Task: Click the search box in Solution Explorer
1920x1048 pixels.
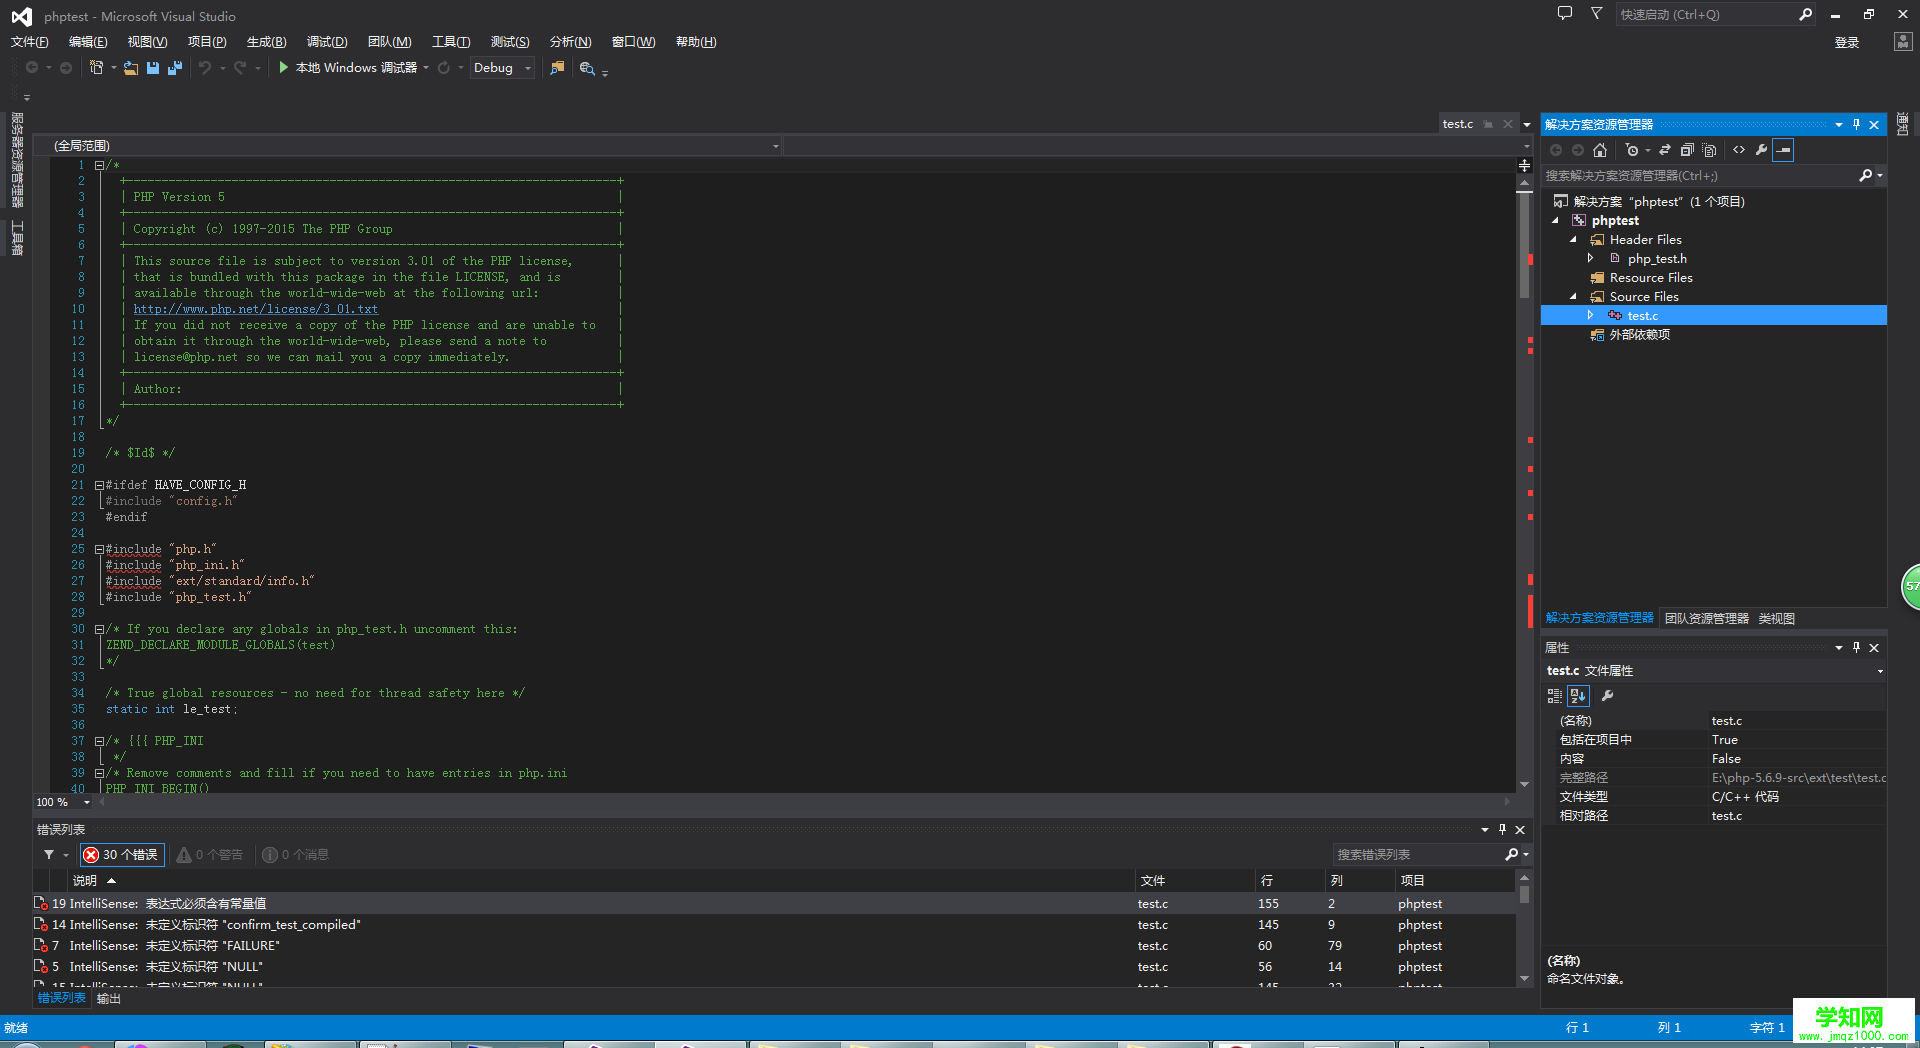Action: pos(1700,176)
